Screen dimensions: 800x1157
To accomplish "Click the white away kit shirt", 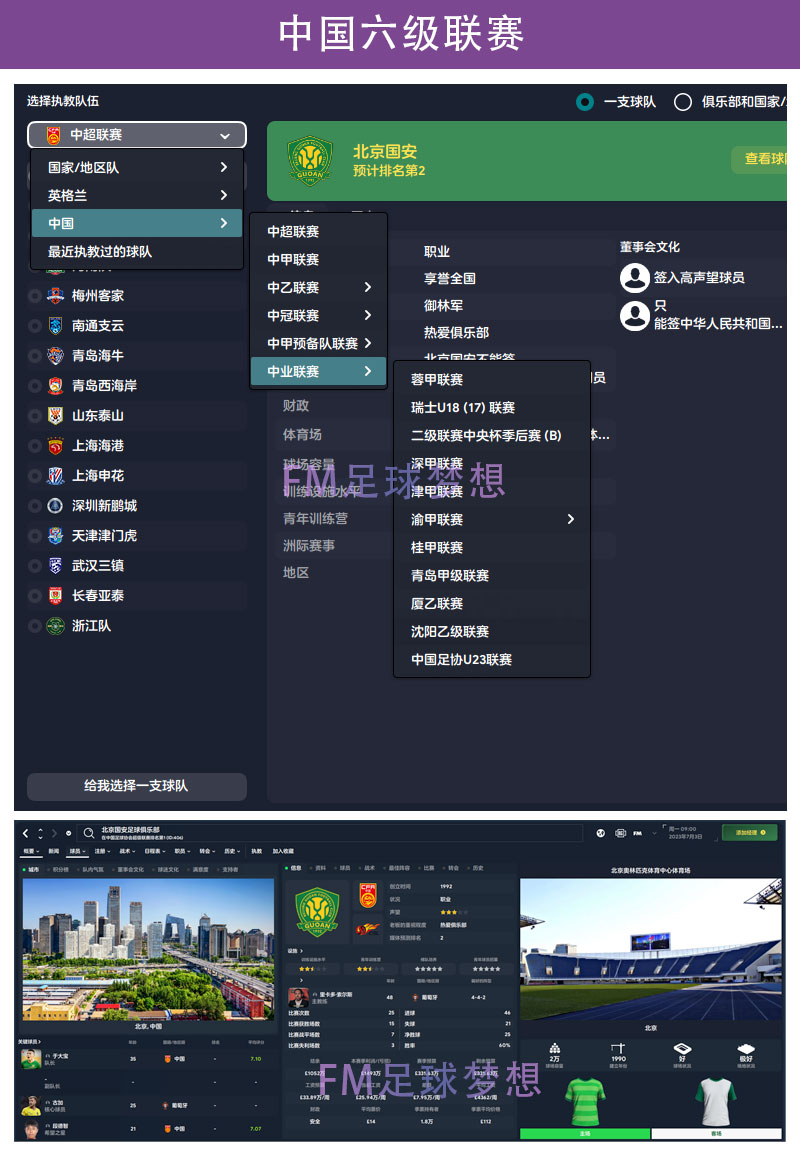I will [716, 1101].
